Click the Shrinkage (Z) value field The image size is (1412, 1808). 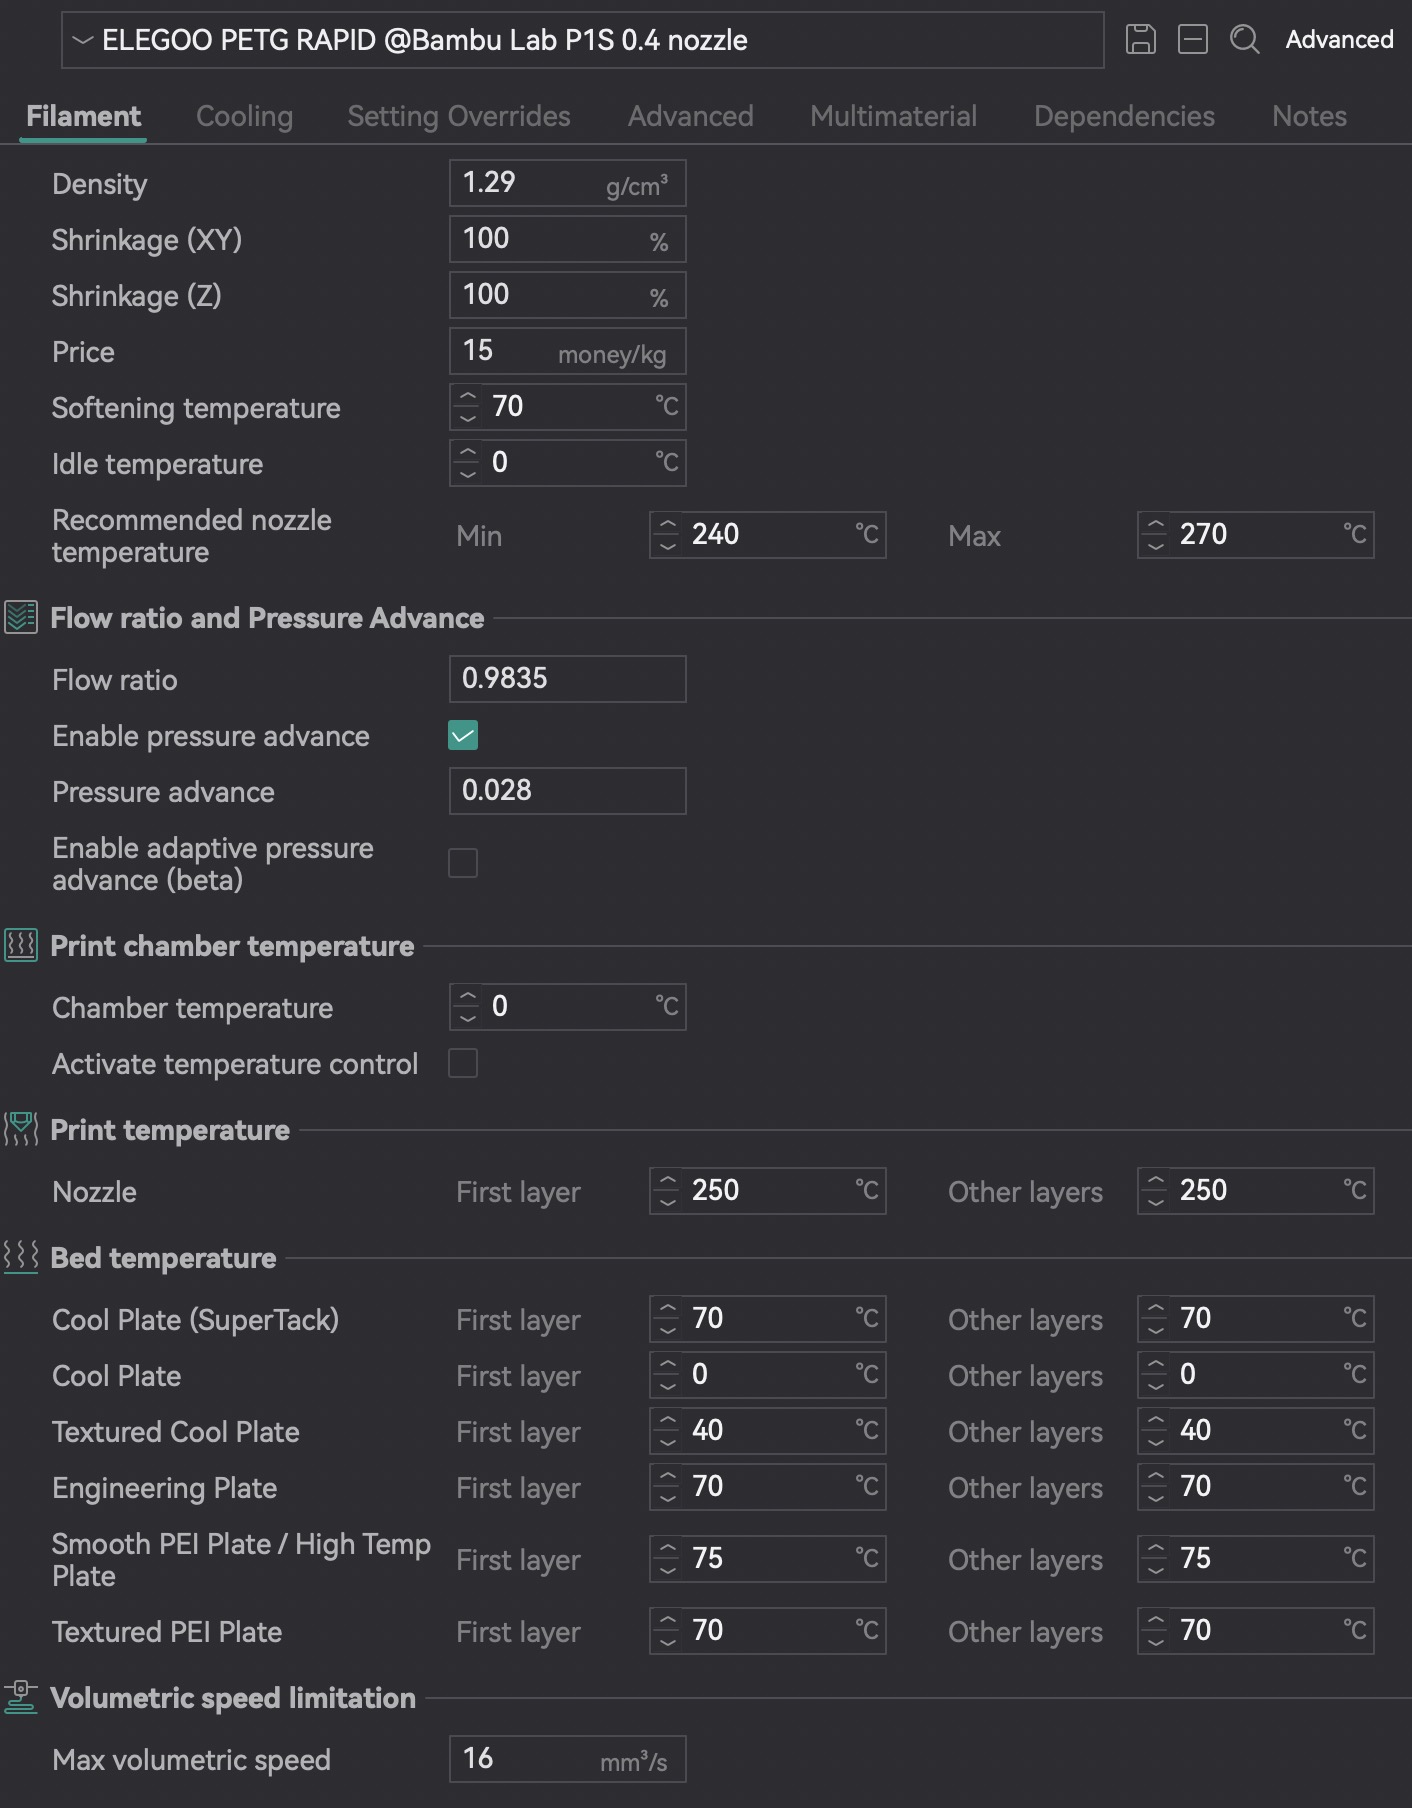tap(567, 295)
